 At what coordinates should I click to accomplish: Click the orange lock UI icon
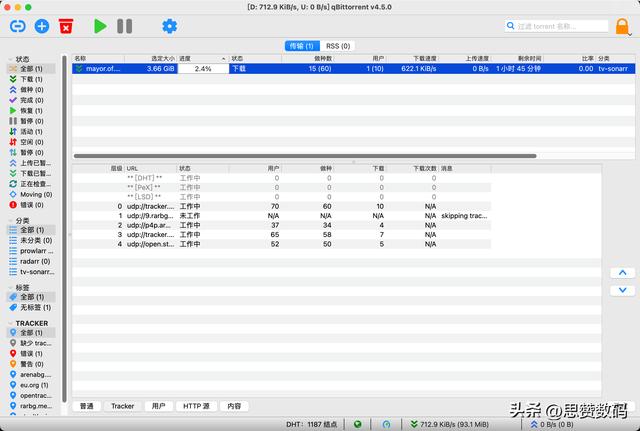pyautogui.click(x=622, y=27)
